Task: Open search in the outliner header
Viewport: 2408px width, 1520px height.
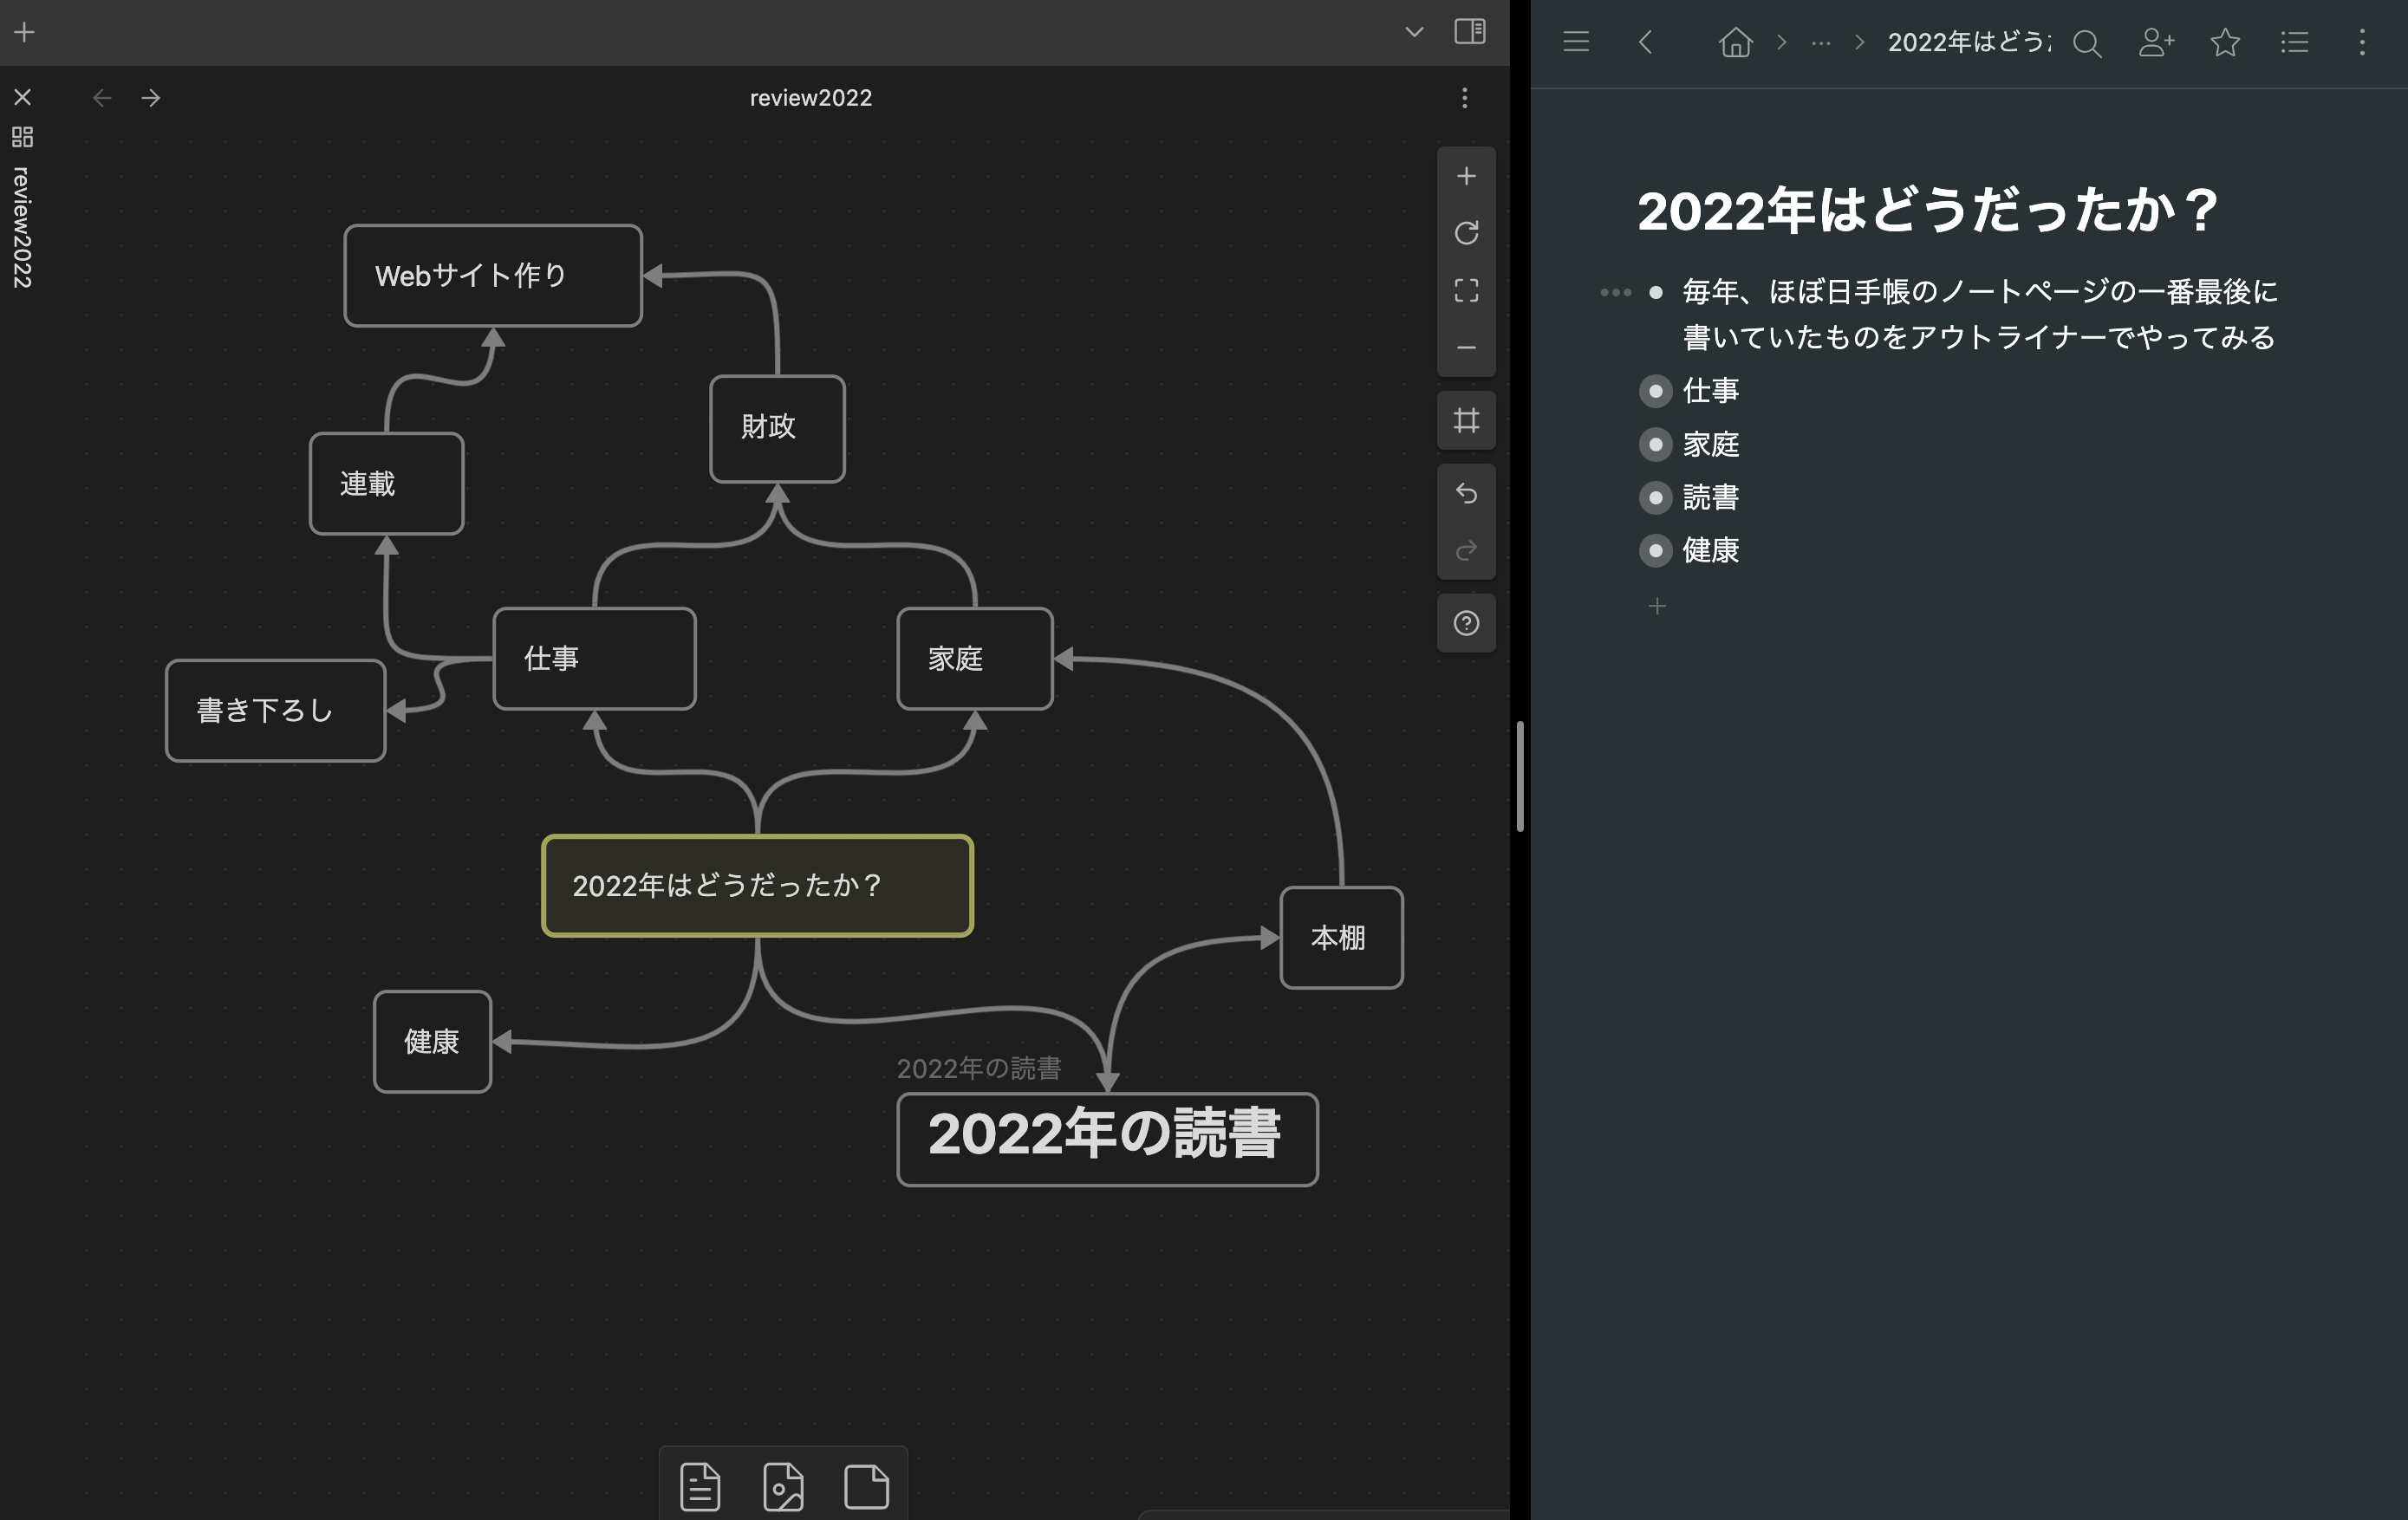Action: 2087,43
